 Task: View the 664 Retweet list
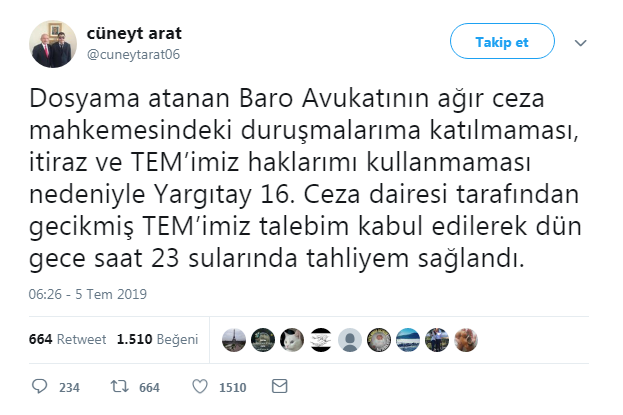tap(67, 339)
